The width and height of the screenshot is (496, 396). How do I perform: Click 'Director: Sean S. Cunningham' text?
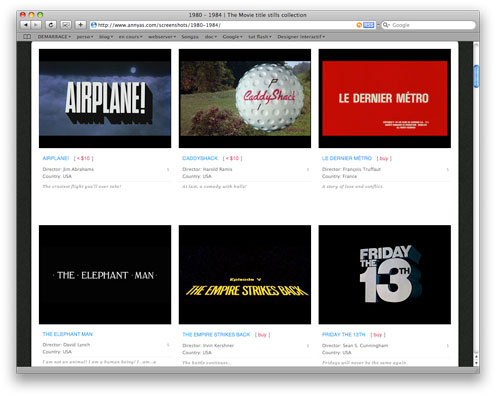tap(355, 346)
